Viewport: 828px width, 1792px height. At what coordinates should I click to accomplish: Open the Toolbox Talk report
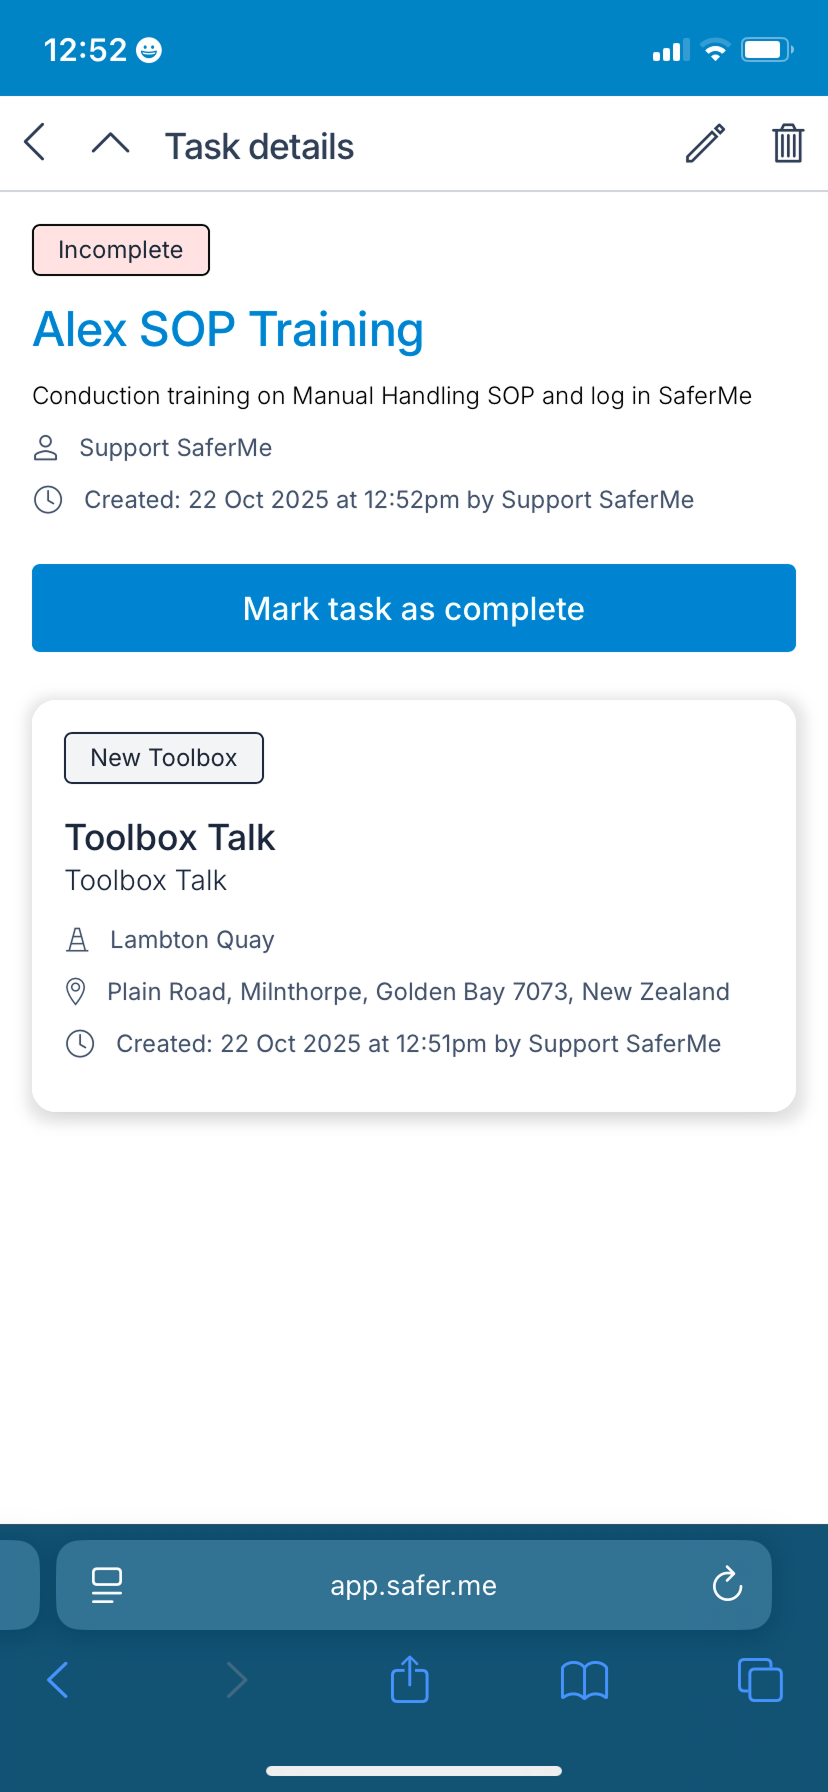point(170,836)
